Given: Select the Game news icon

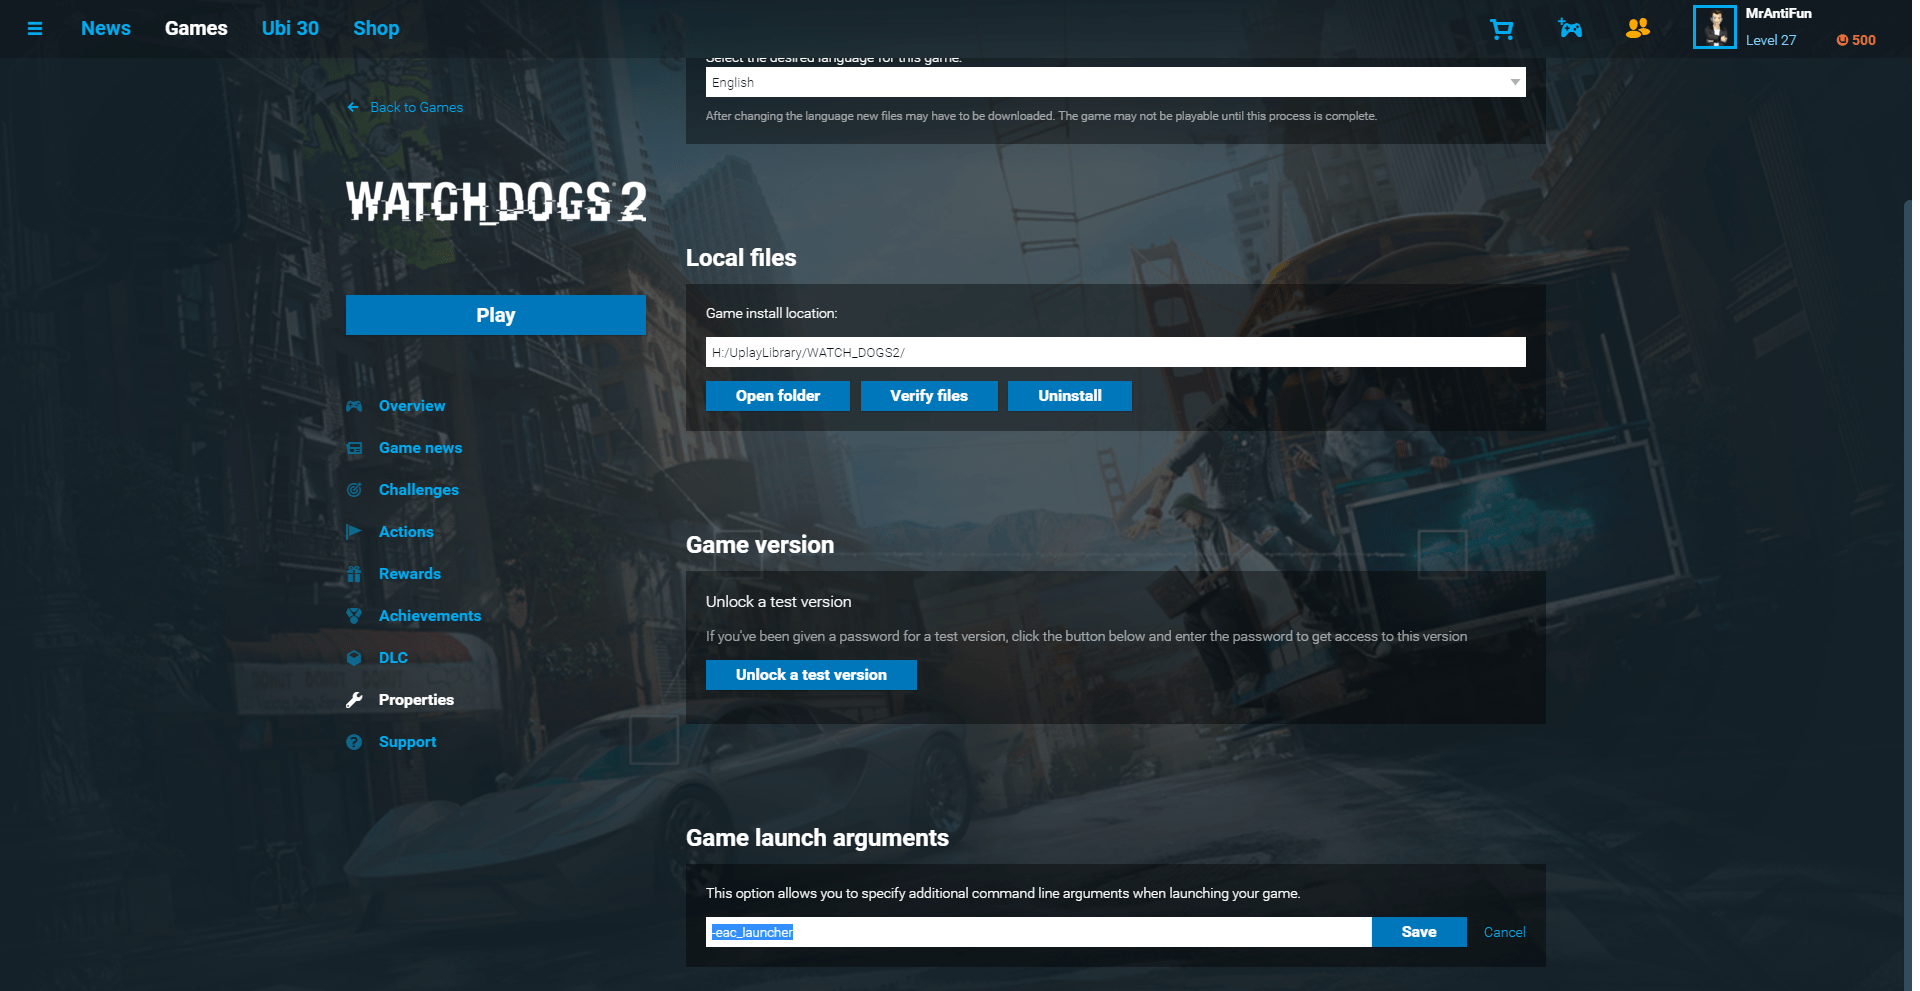Looking at the screenshot, I should pos(356,448).
